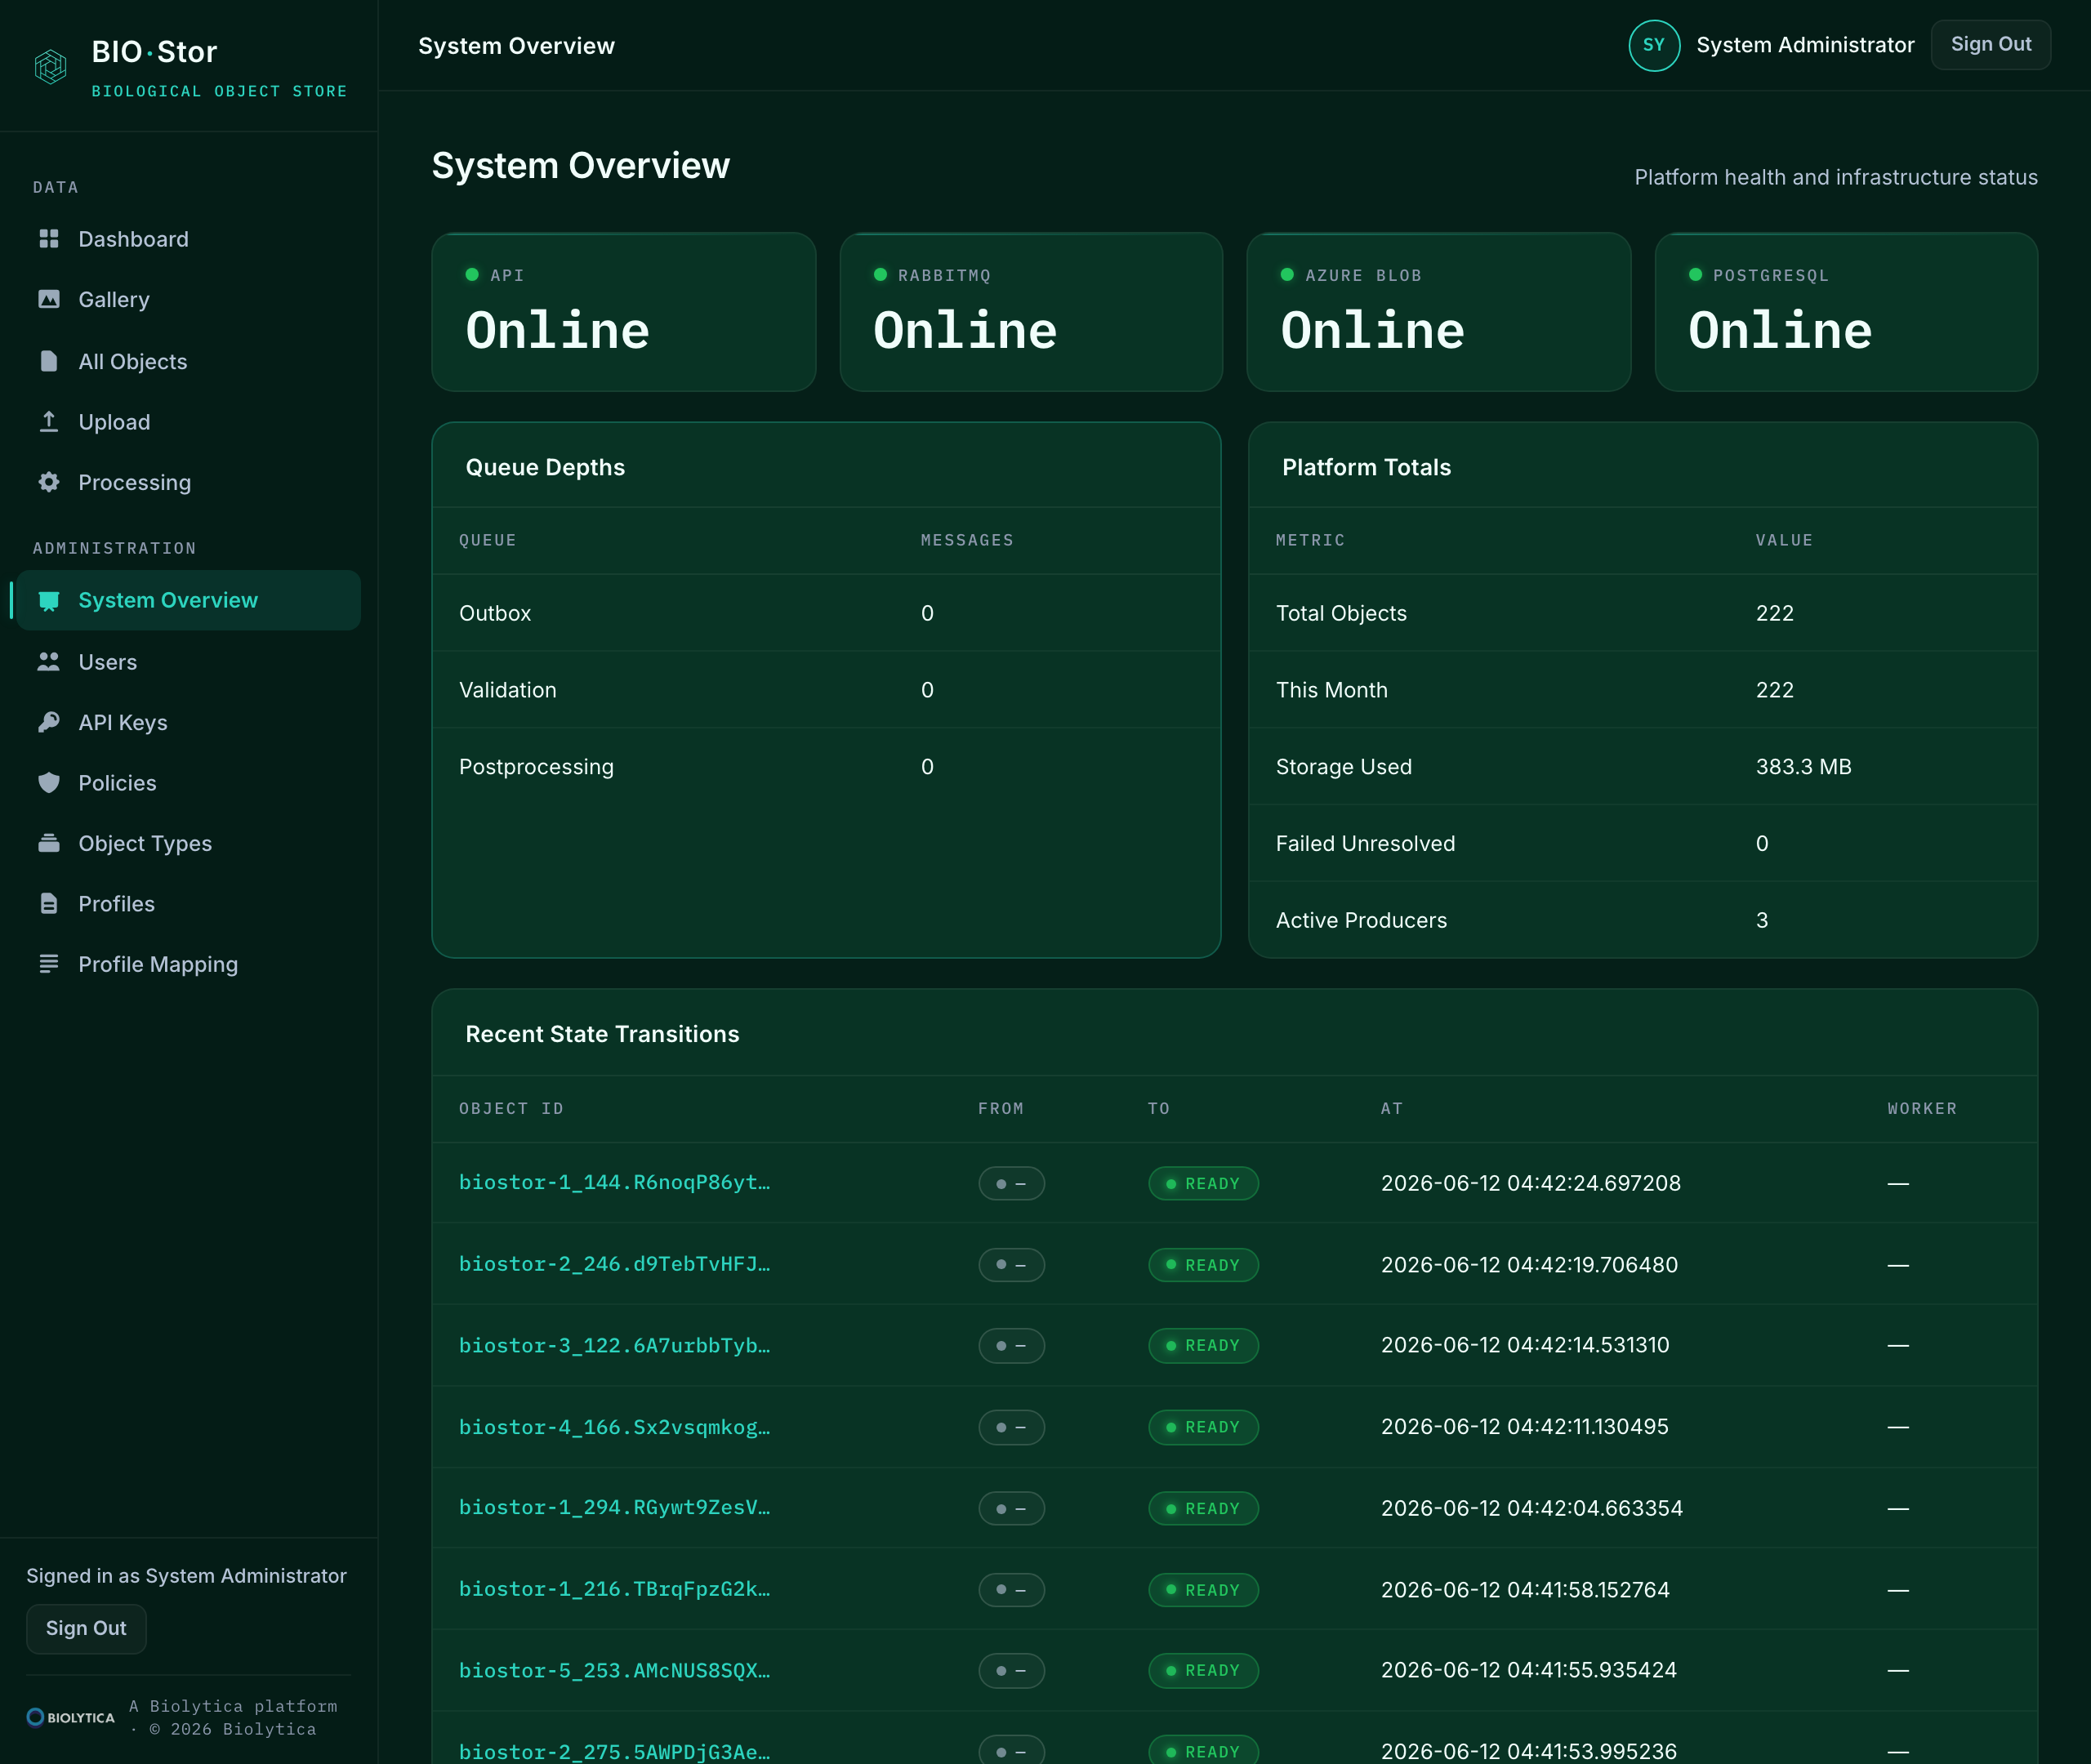Click the FROM dash badge for biostor-2_246
2091x1764 pixels.
1011,1265
